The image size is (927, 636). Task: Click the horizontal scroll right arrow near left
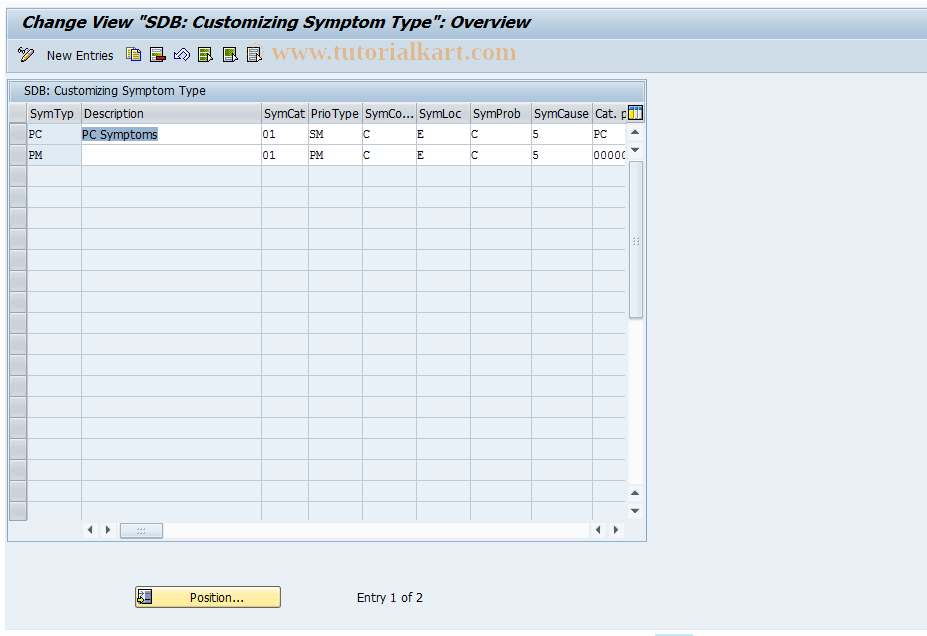108,530
